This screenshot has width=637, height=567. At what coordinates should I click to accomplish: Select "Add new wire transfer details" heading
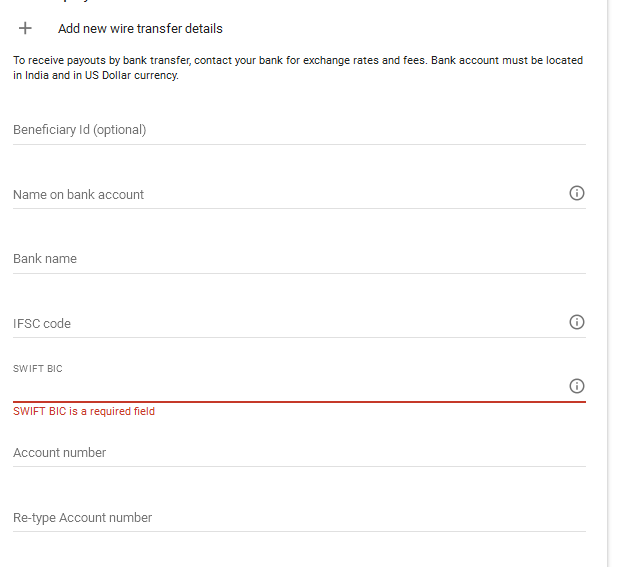pos(140,29)
